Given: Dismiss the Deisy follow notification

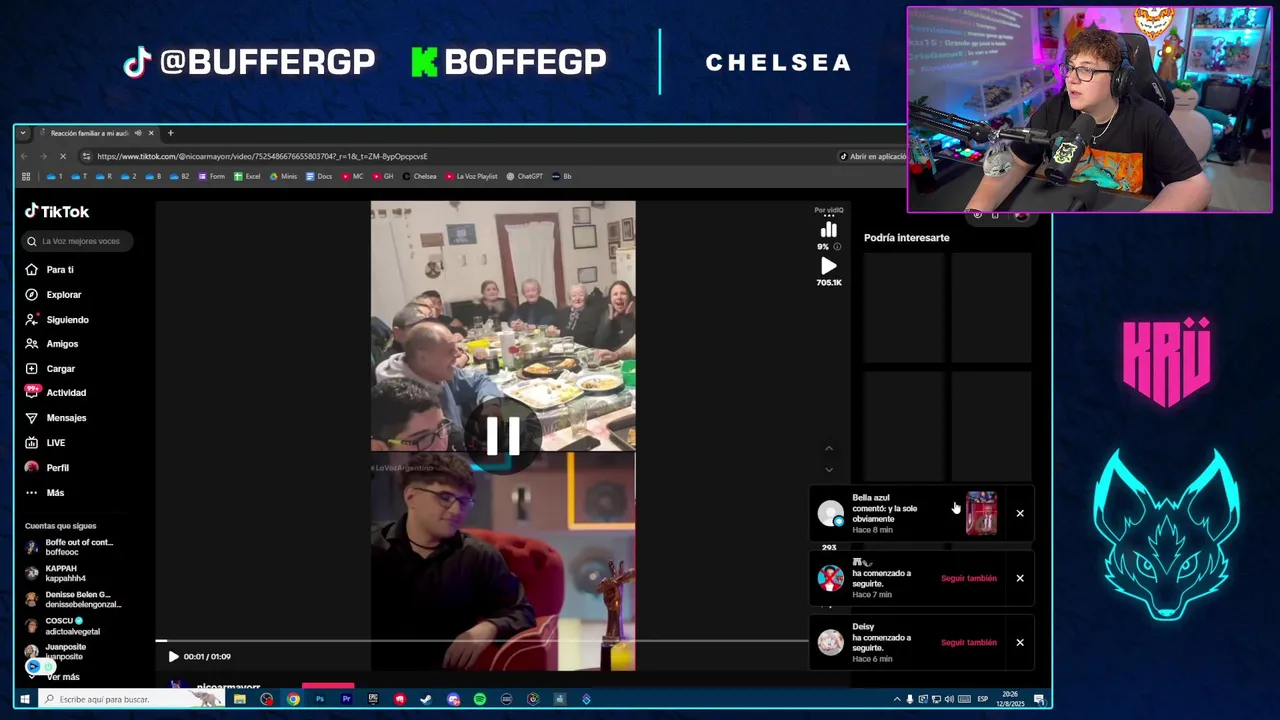Looking at the screenshot, I should [1020, 643].
